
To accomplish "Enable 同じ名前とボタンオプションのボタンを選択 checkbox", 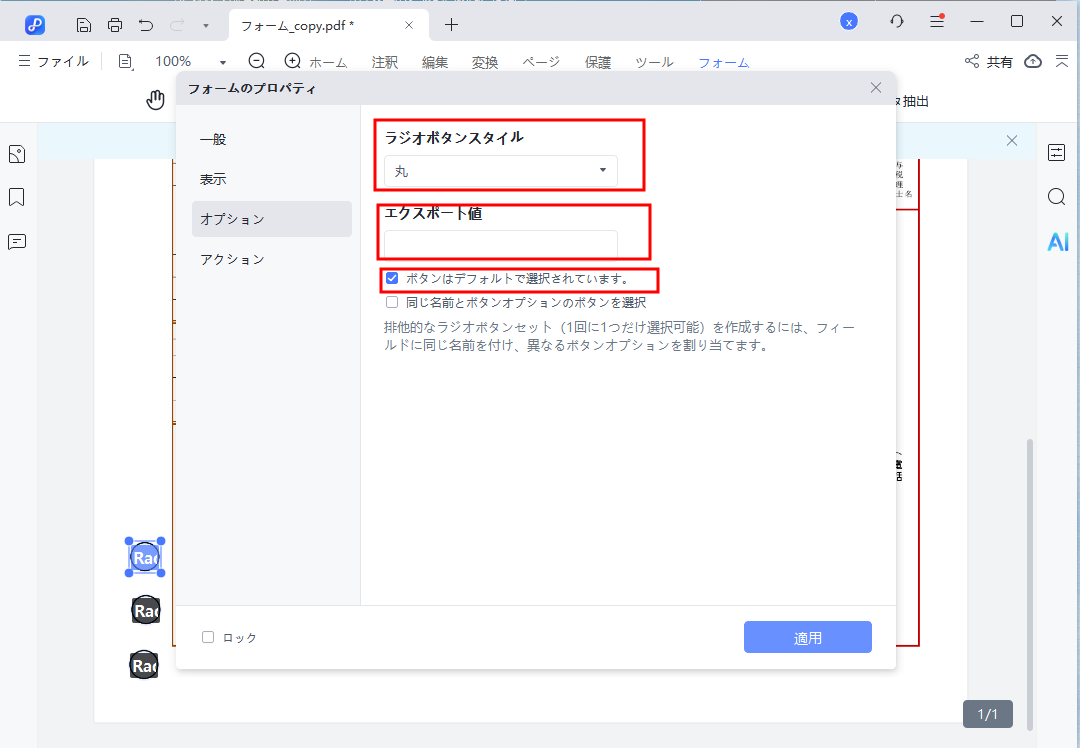I will point(392,302).
